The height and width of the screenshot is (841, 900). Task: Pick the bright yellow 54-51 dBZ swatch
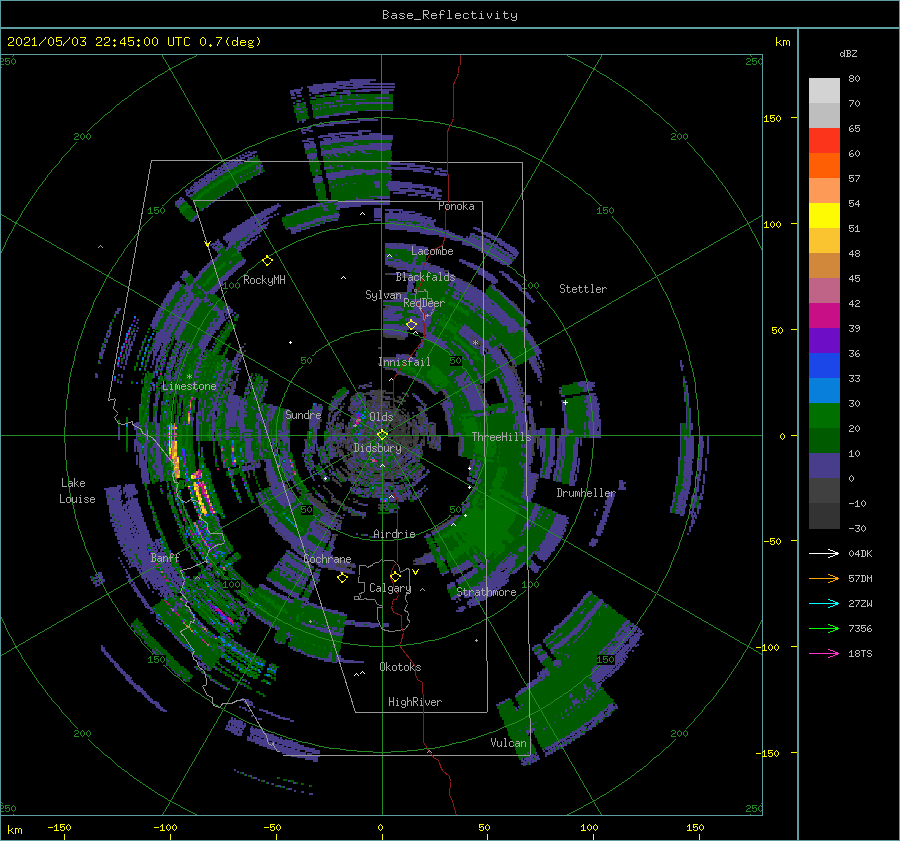[824, 215]
